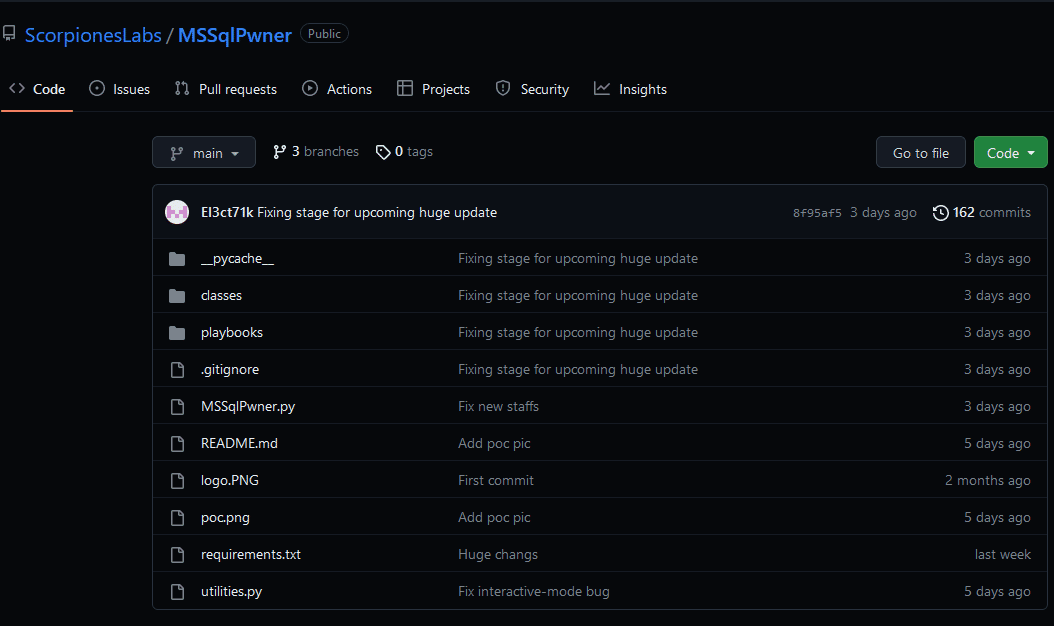Open the MSSqlPwner.py file

point(248,407)
